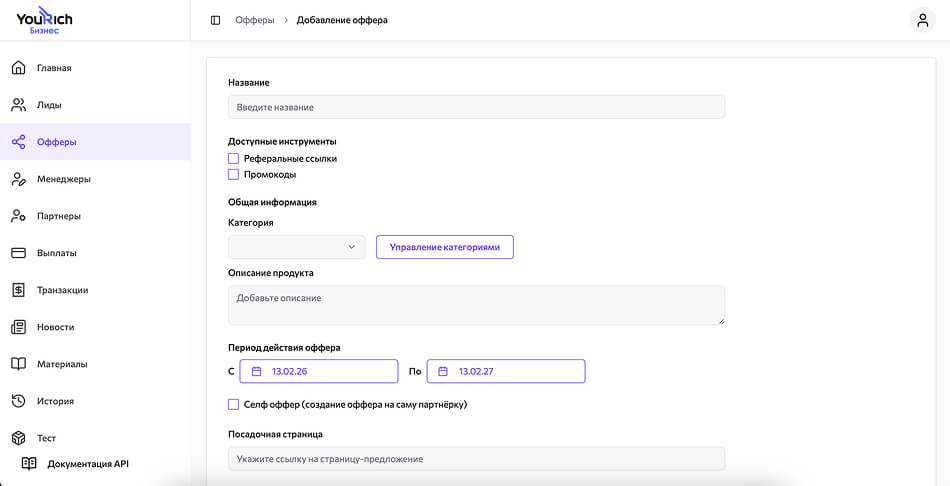Tick the Селф оффер checkbox
The height and width of the screenshot is (486, 950).
point(233,404)
